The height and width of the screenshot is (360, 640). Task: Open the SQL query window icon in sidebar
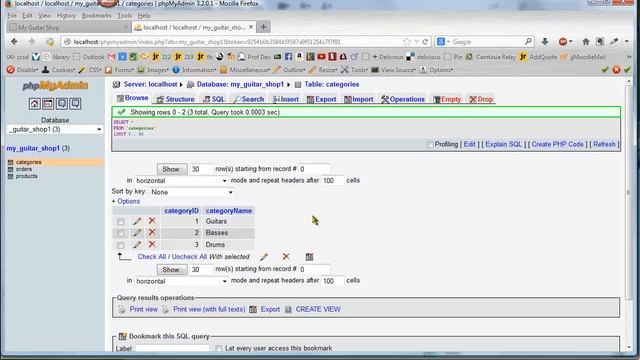pyautogui.click(x=48, y=104)
